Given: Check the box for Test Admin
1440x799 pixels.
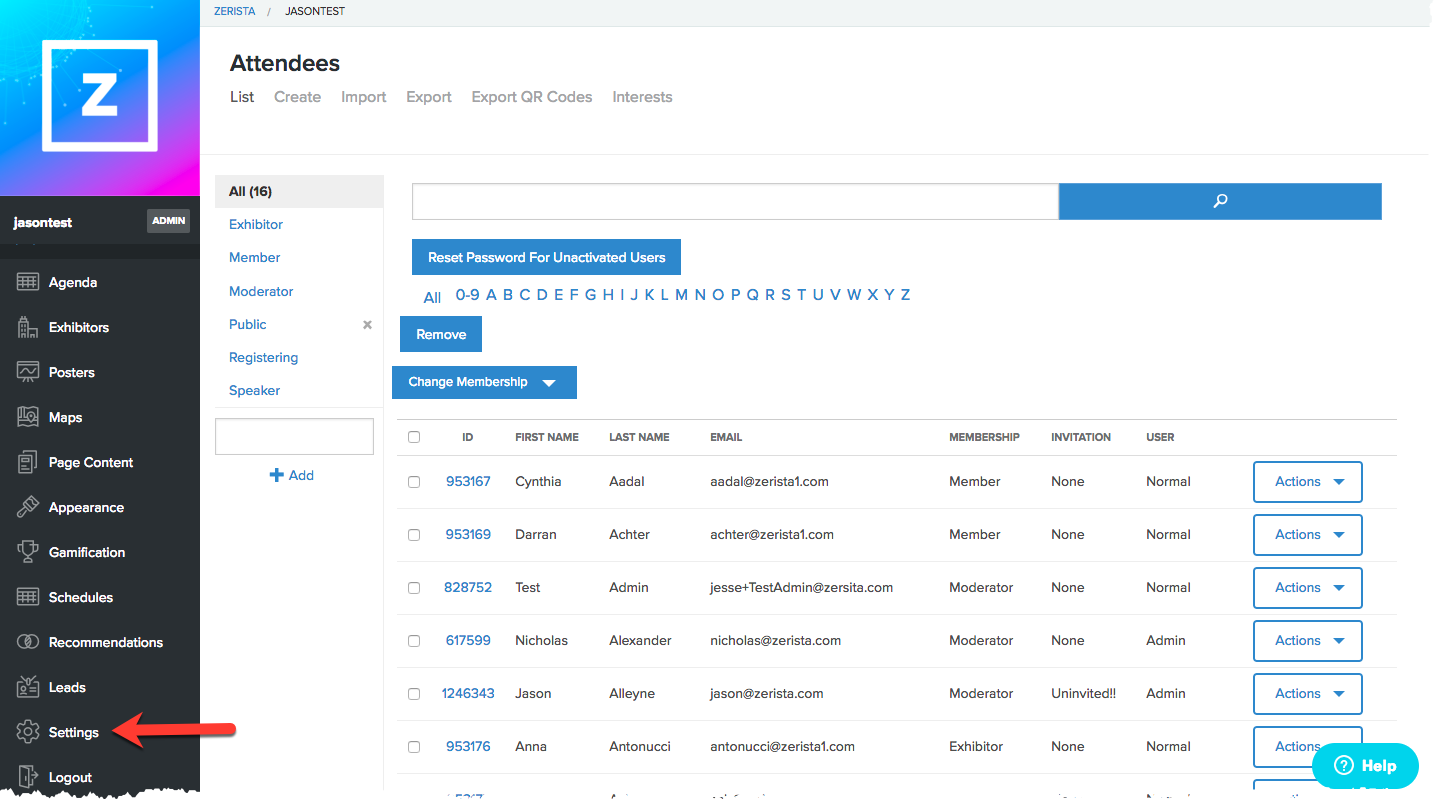Looking at the screenshot, I should (x=414, y=588).
